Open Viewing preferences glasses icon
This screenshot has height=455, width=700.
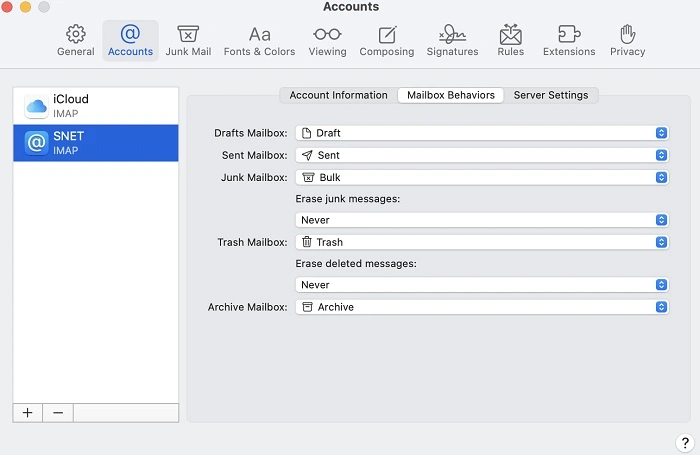(327, 34)
